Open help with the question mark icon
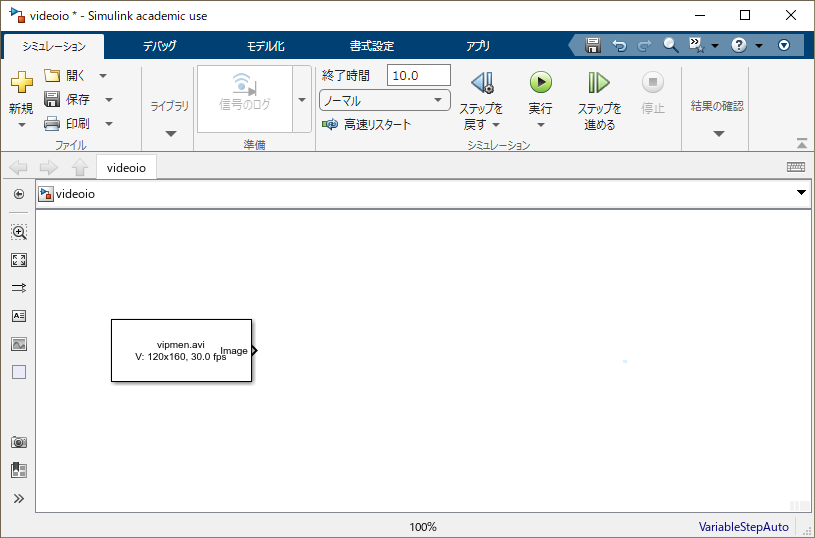Screen dimensions: 815x538 (x=739, y=45)
